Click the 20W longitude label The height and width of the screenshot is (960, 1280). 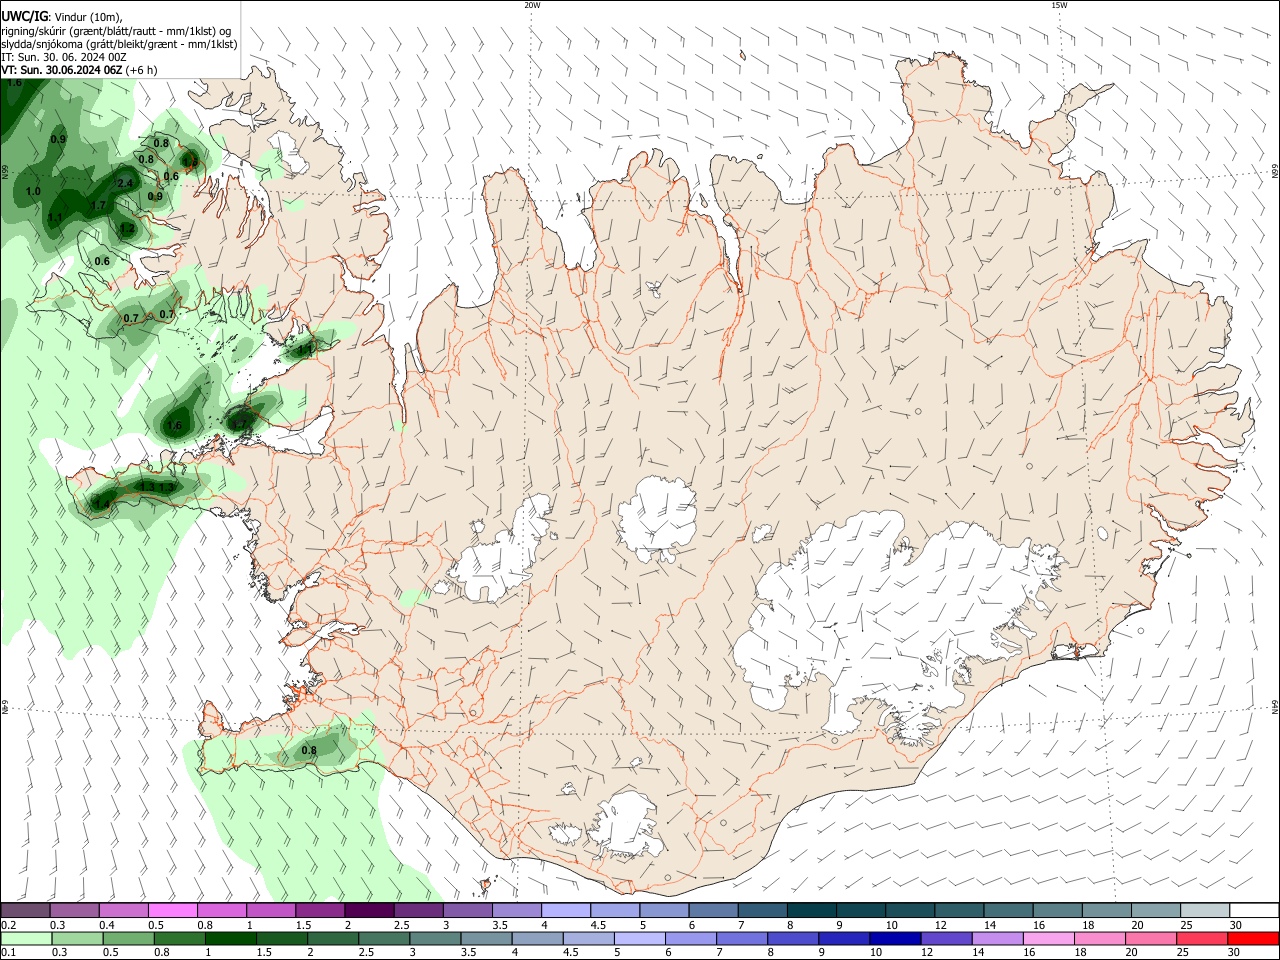[532, 5]
